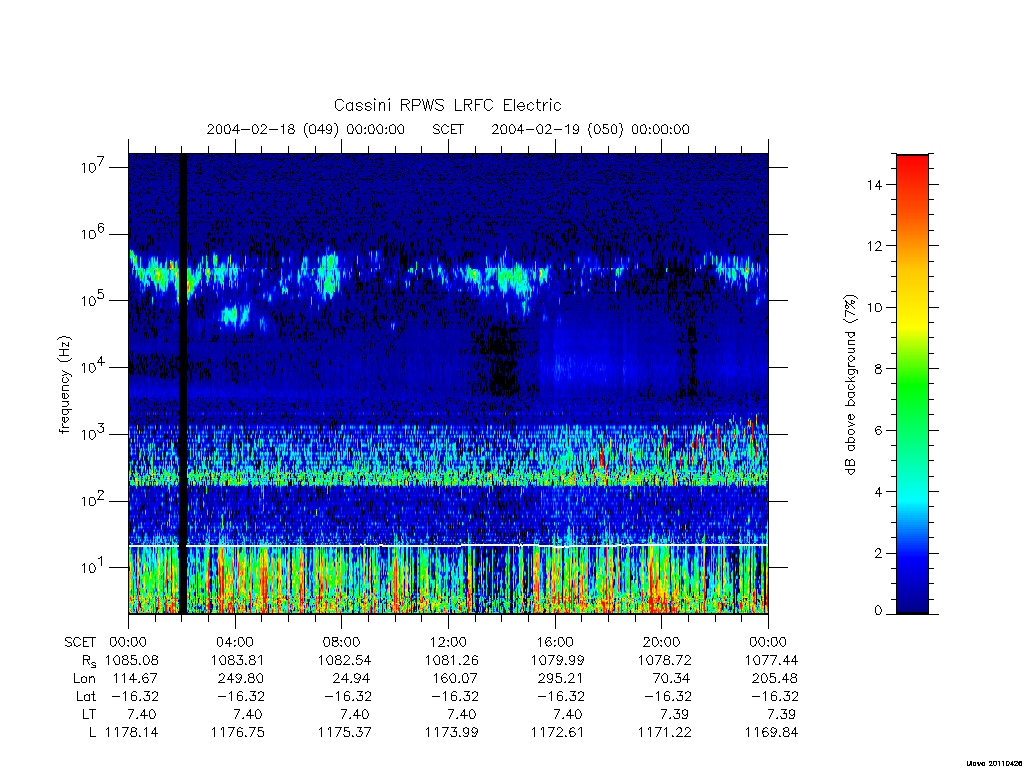This screenshot has width=1024, height=768.
Task: Click the Rs value 1081.26
Action: (x=451, y=660)
